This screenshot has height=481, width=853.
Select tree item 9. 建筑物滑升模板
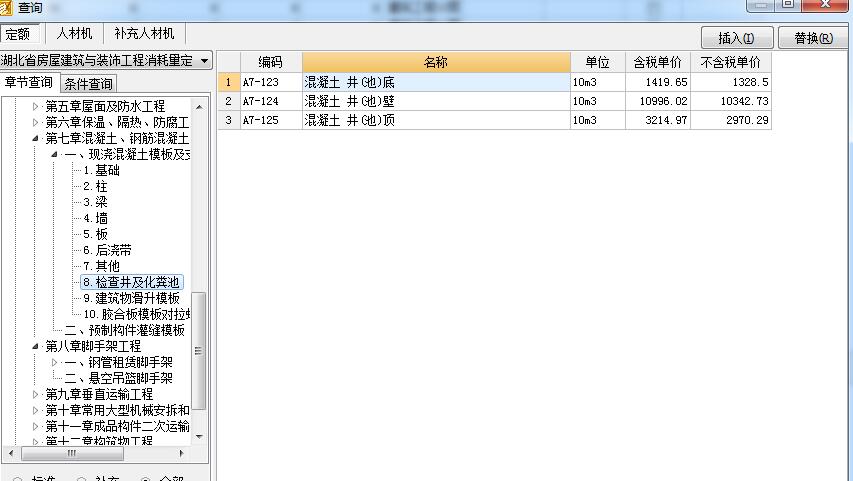coord(131,298)
